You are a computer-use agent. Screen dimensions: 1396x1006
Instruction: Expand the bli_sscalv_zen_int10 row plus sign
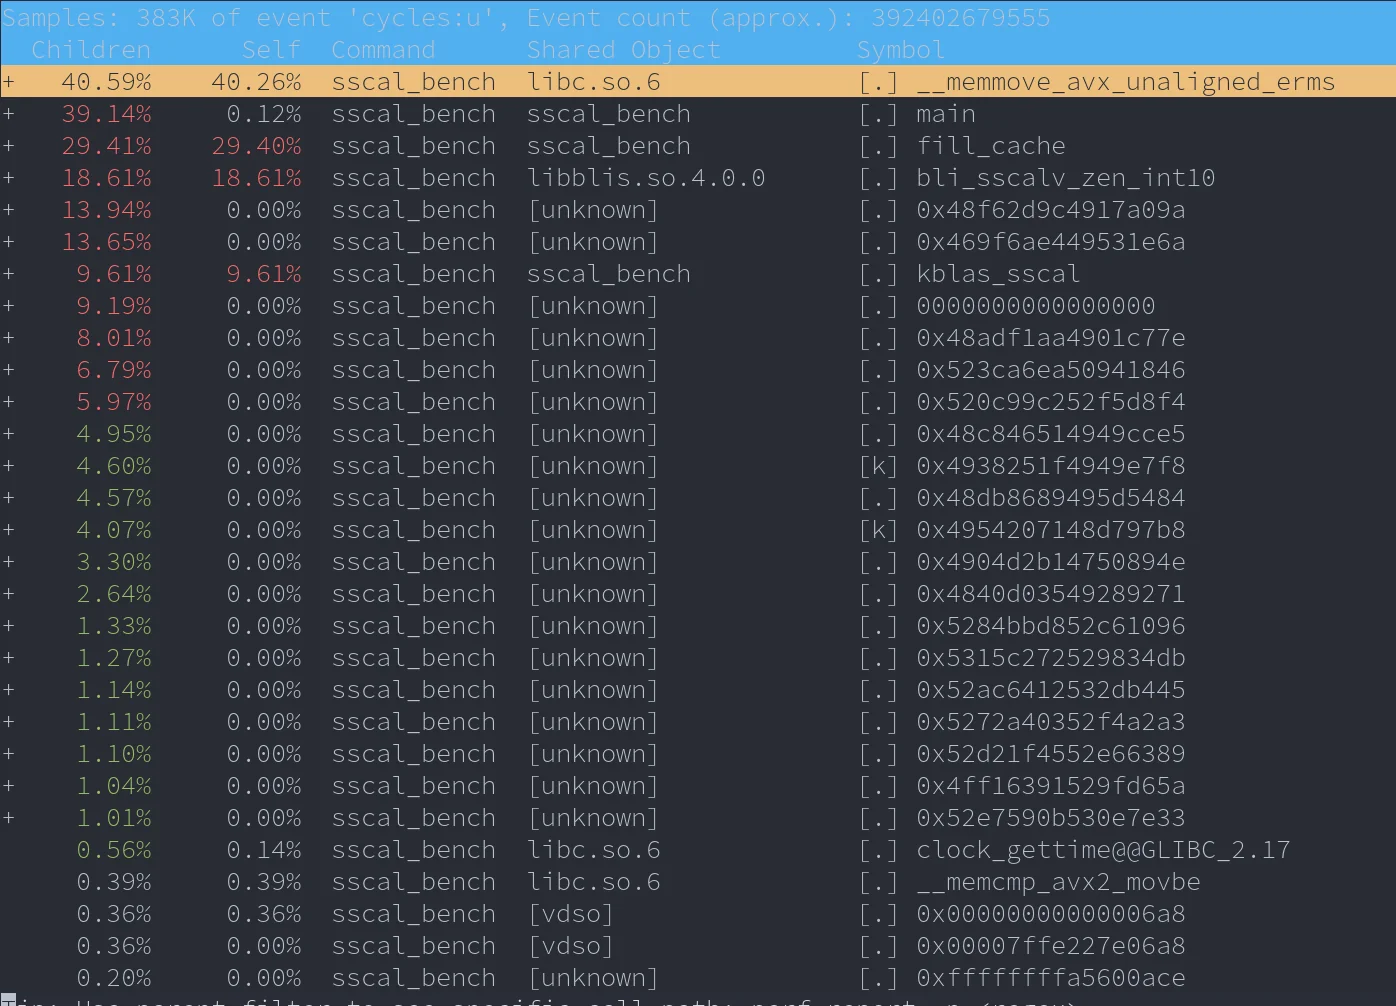click(x=9, y=178)
